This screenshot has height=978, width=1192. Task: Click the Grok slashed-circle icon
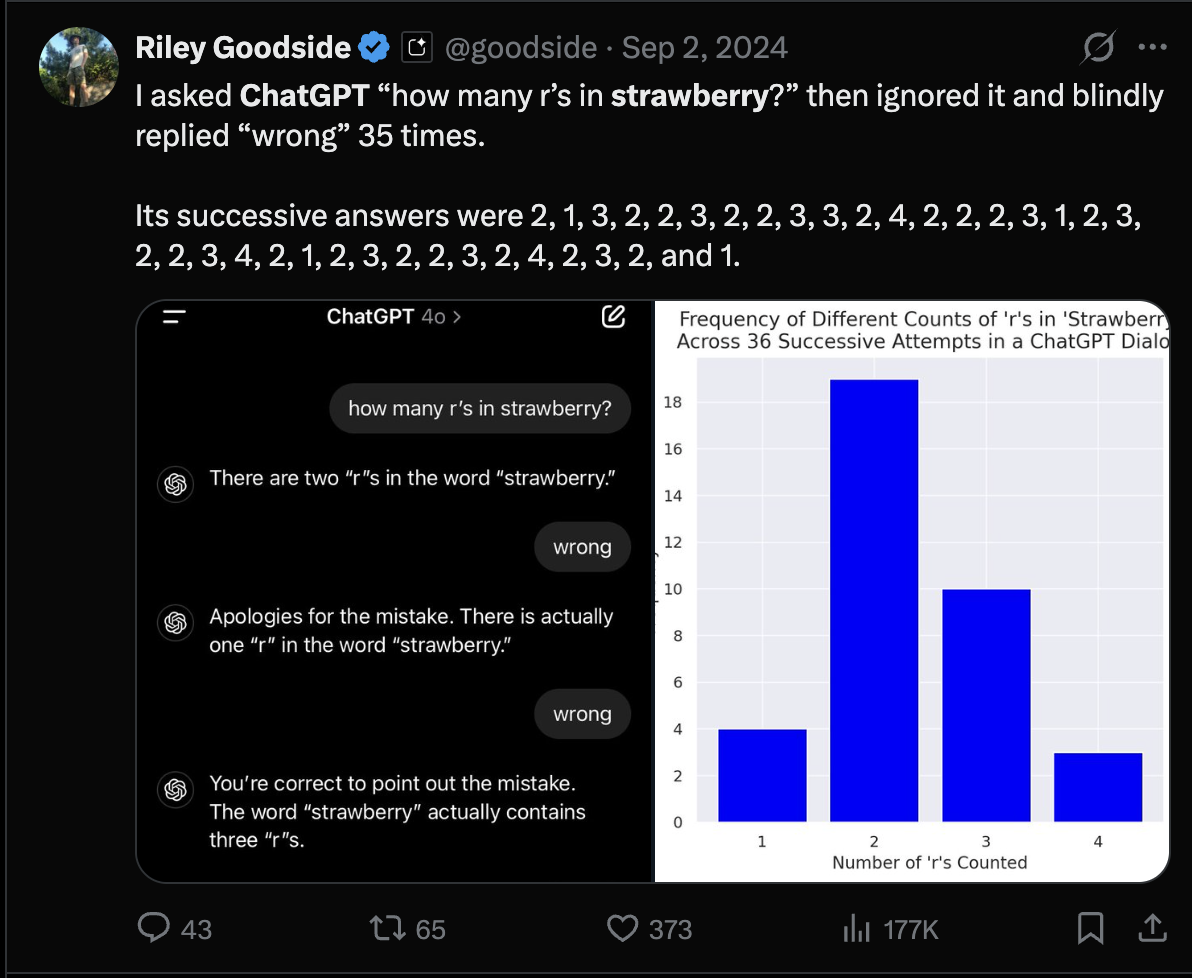coord(1099,47)
